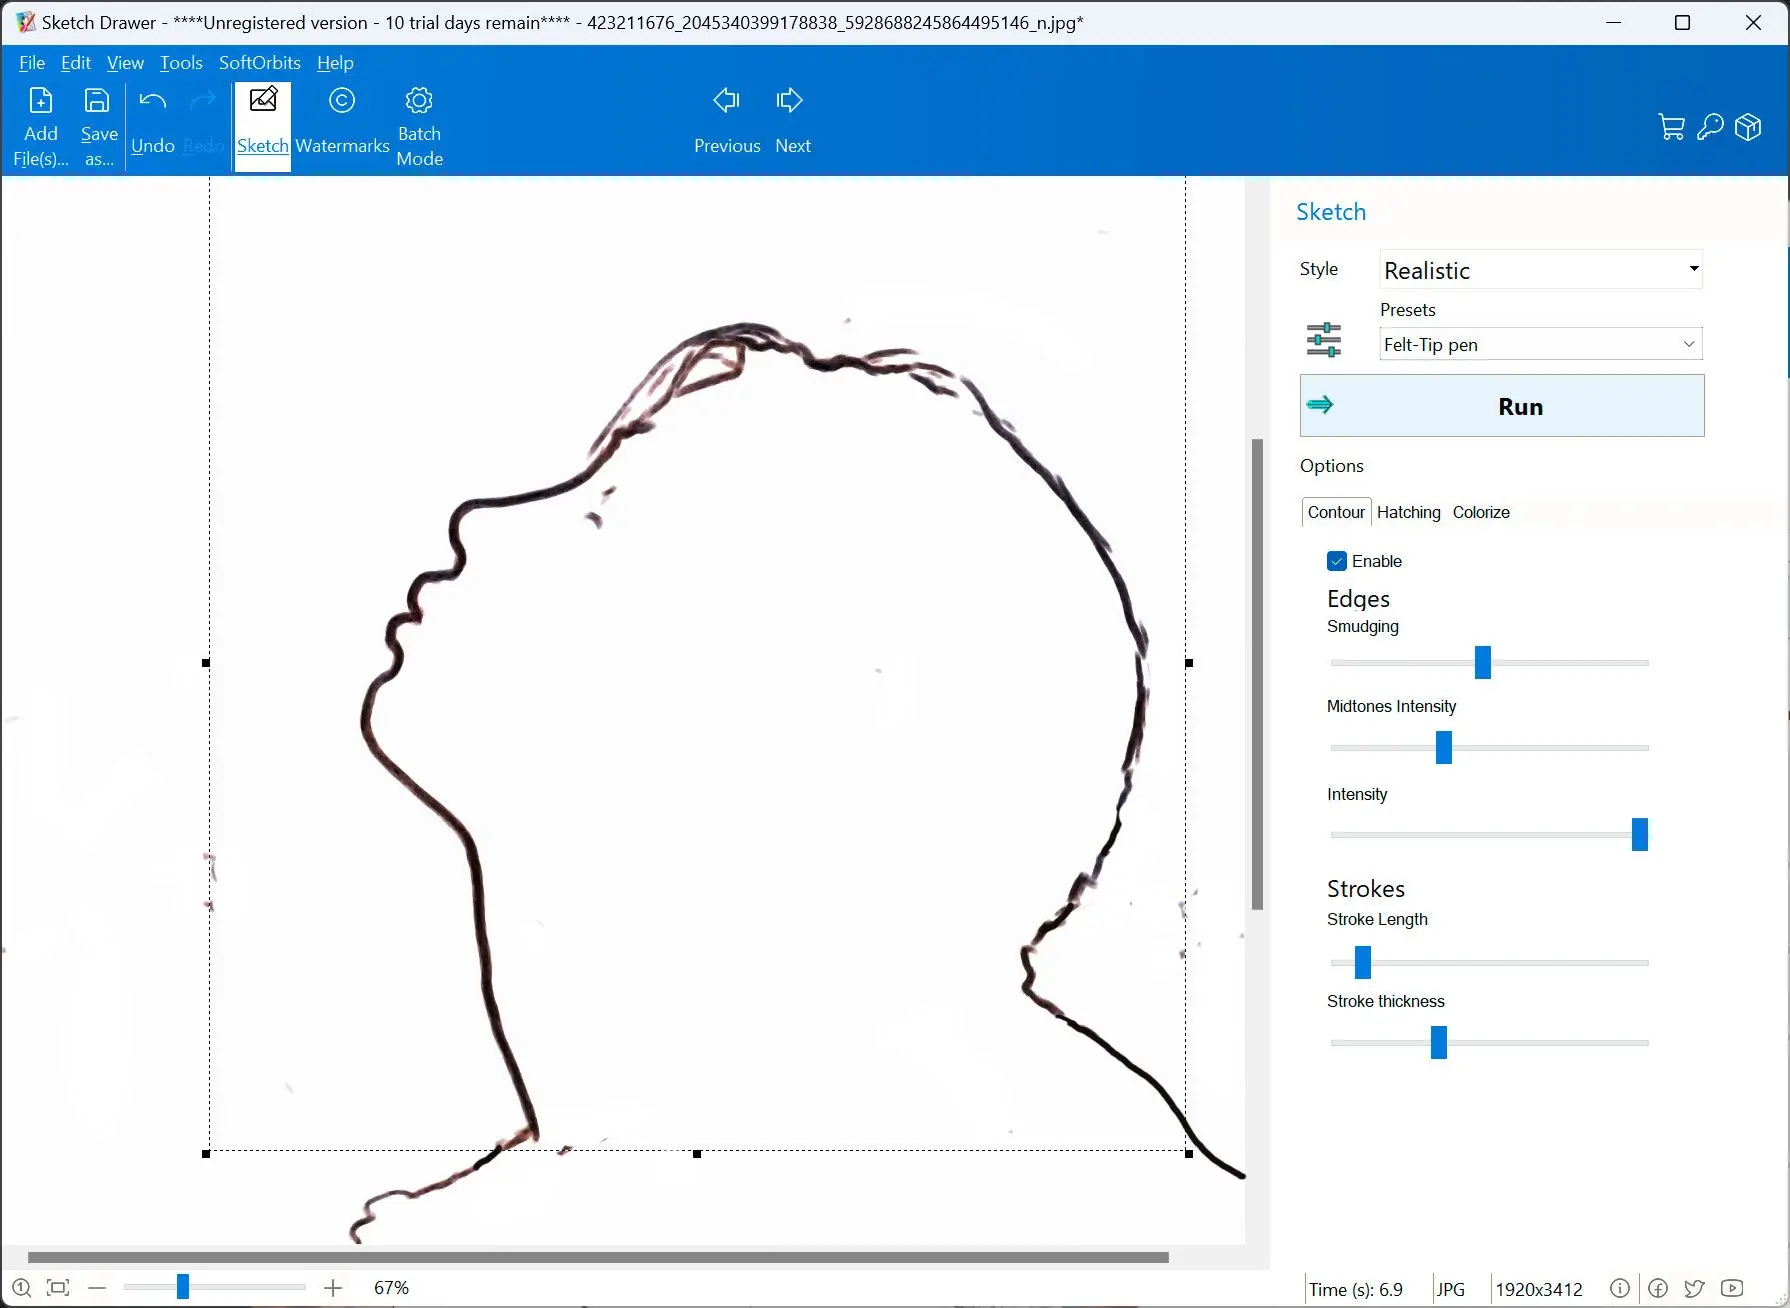Viewport: 1790px width, 1308px height.
Task: Expand the Presets dropdown showing Felt-Tip pen
Action: pyautogui.click(x=1541, y=344)
